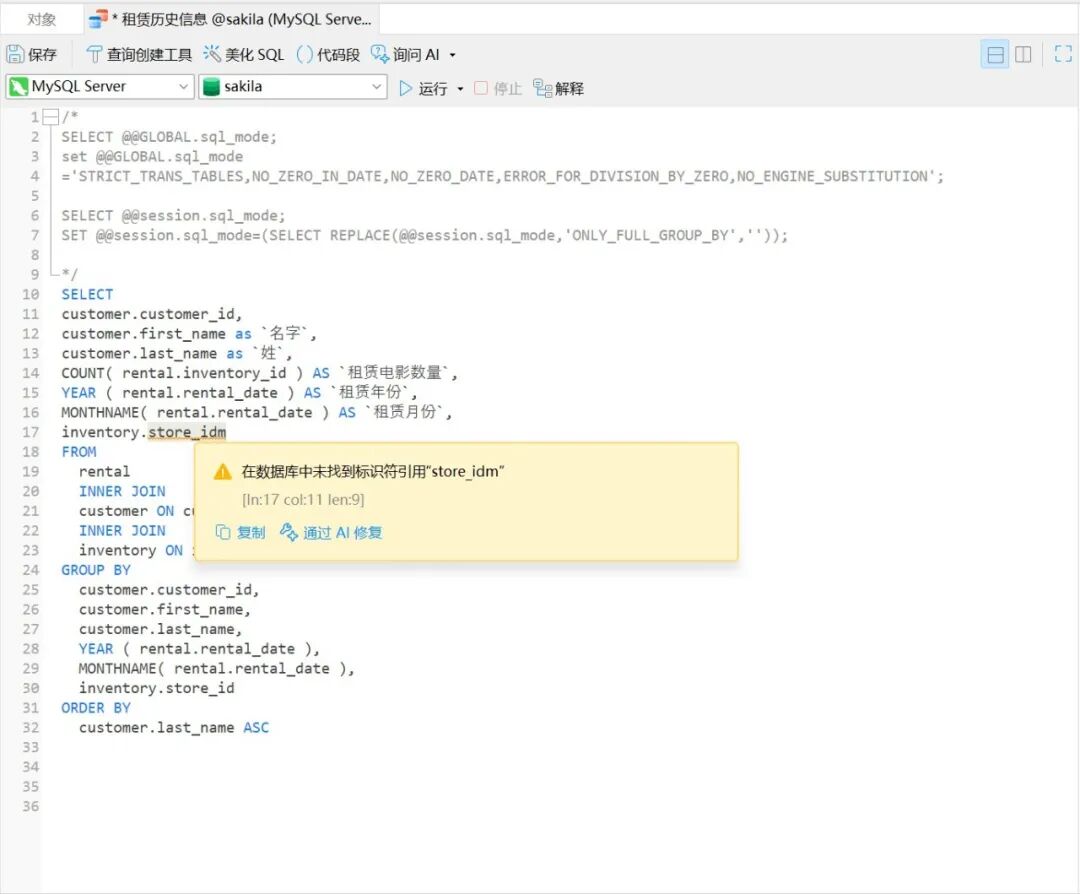Click rental table name on line 19
This screenshot has height=894, width=1080.
pos(104,472)
